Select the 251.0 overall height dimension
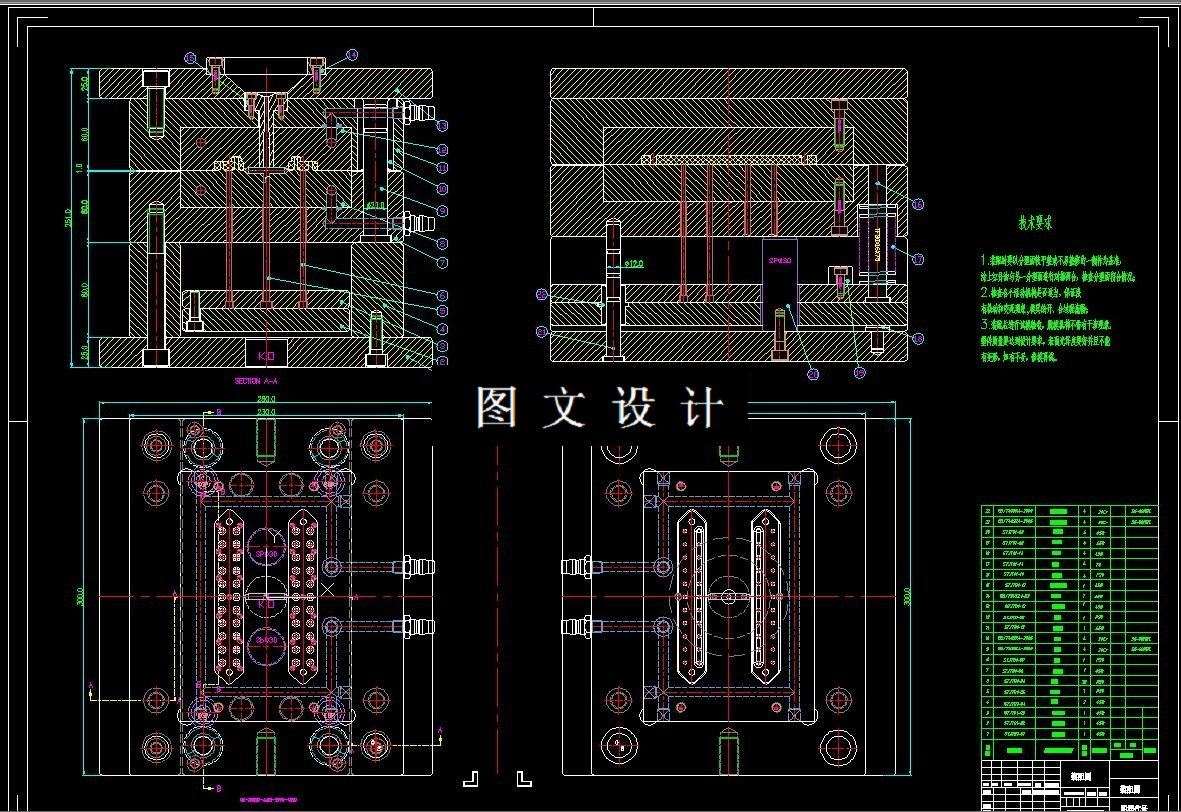Image resolution: width=1181 pixels, height=812 pixels. coord(69,218)
